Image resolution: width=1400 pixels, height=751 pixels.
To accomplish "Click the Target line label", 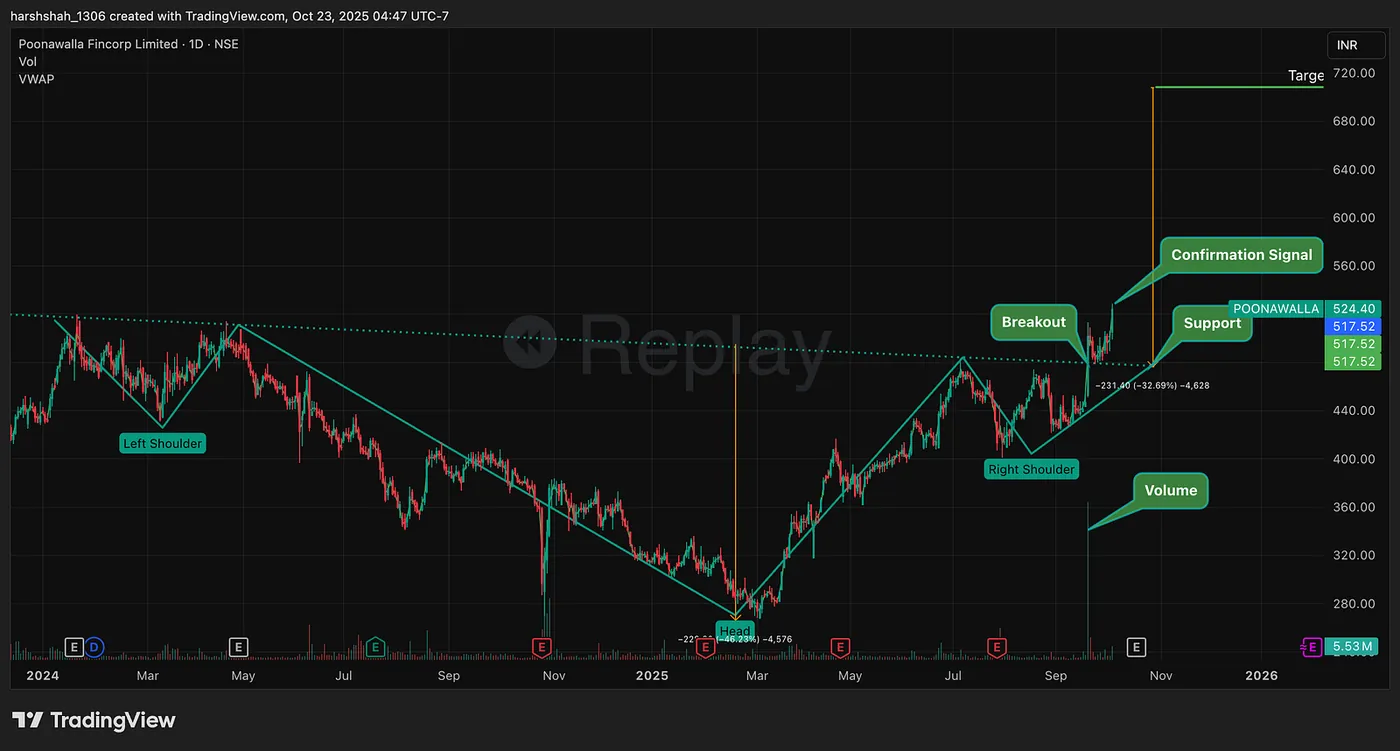I will (1306, 76).
